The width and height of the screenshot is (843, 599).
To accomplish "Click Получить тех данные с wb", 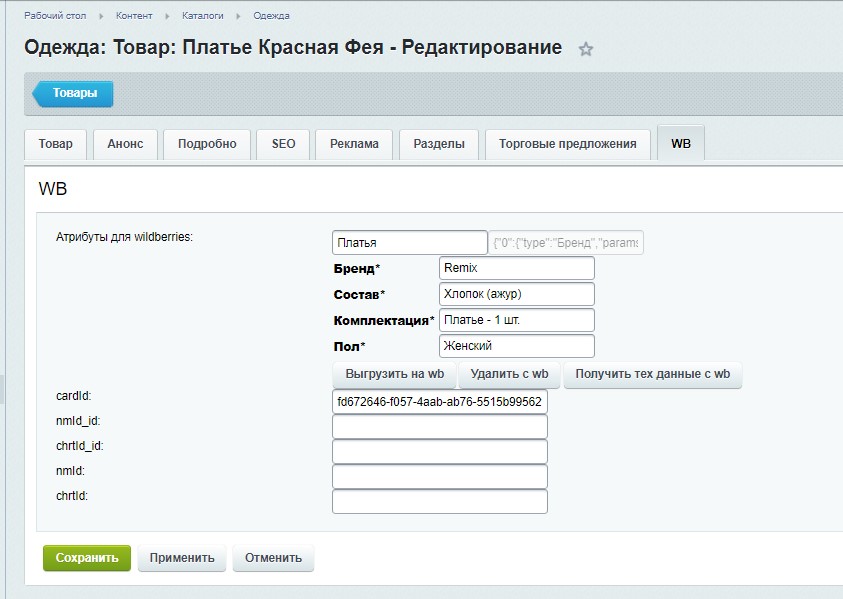I will [x=652, y=374].
